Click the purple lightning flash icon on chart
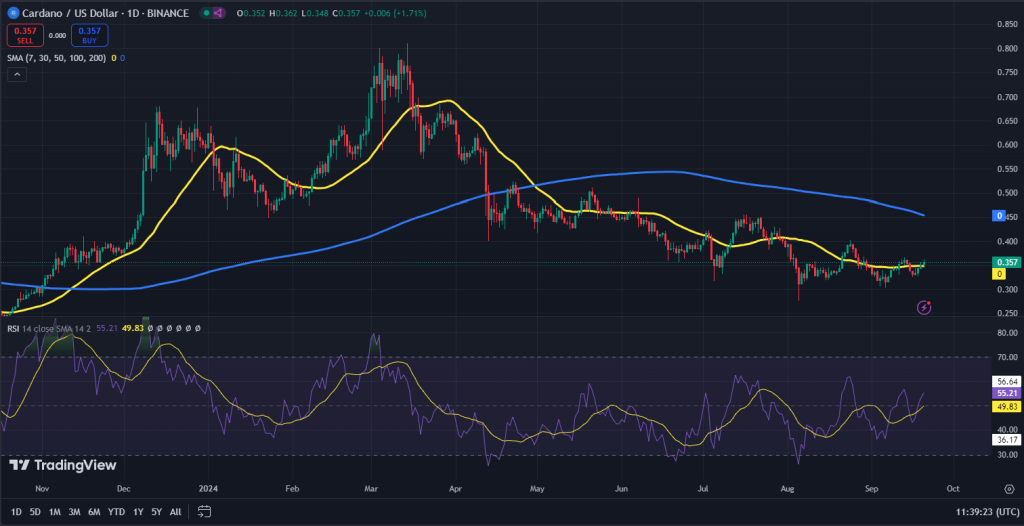This screenshot has width=1024, height=526. (x=924, y=306)
